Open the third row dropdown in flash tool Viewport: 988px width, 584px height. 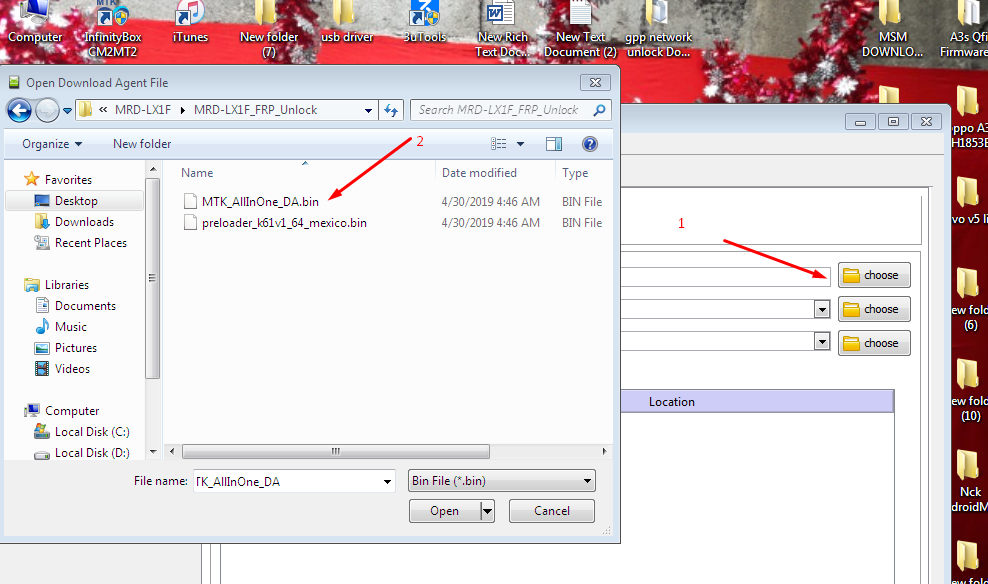pyautogui.click(x=822, y=342)
